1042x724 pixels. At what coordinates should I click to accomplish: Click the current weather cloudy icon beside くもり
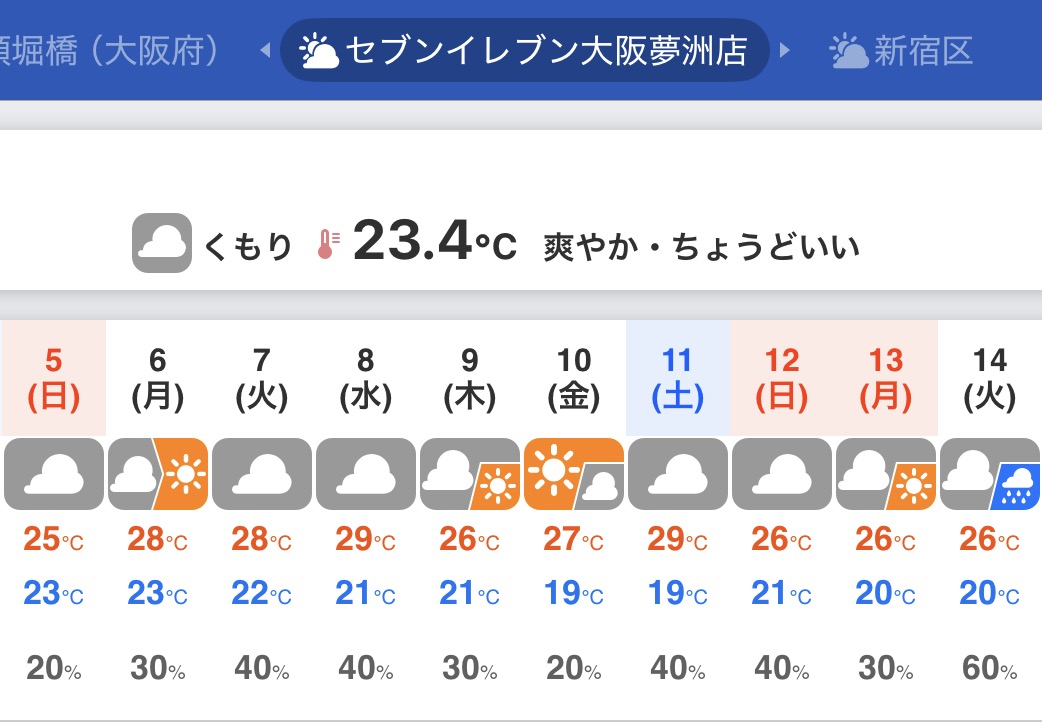tap(161, 243)
